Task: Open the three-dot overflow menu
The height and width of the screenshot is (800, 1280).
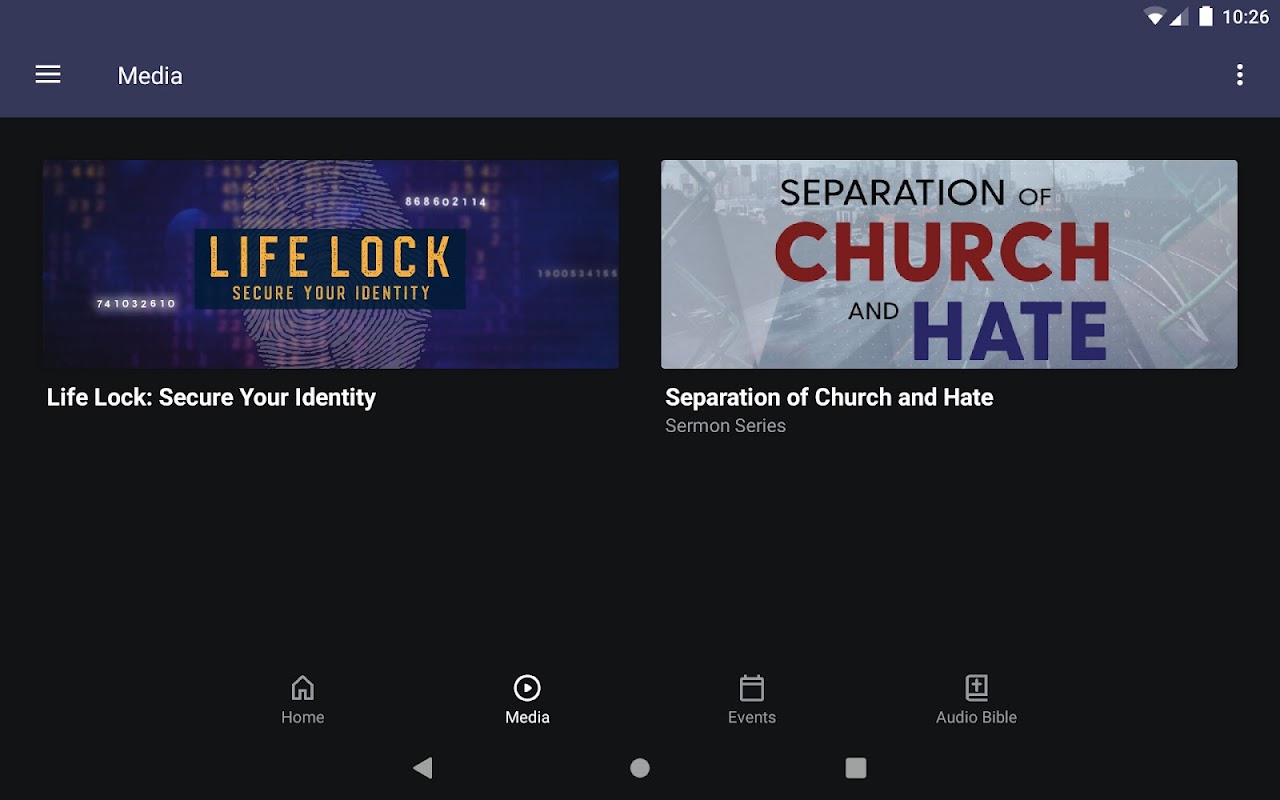Action: tap(1240, 75)
